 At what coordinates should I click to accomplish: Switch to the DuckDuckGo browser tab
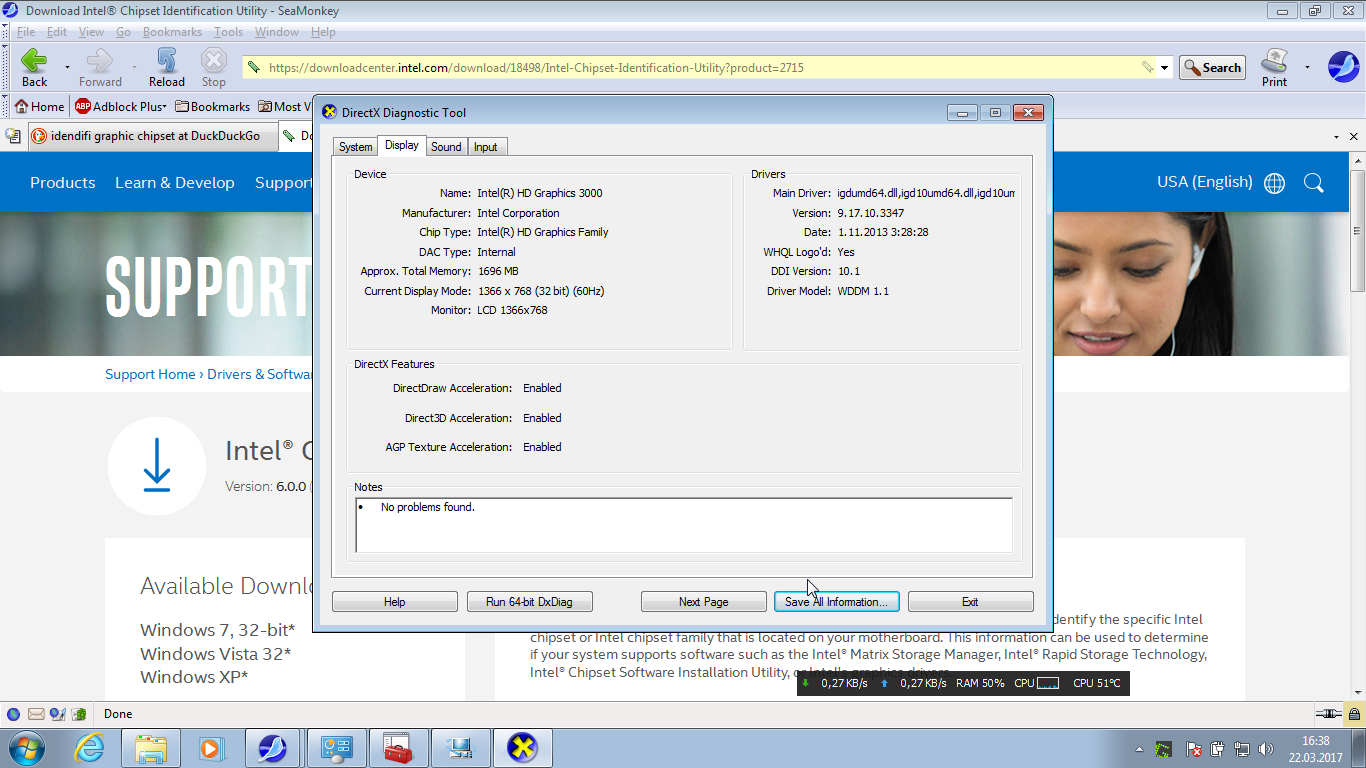152,136
